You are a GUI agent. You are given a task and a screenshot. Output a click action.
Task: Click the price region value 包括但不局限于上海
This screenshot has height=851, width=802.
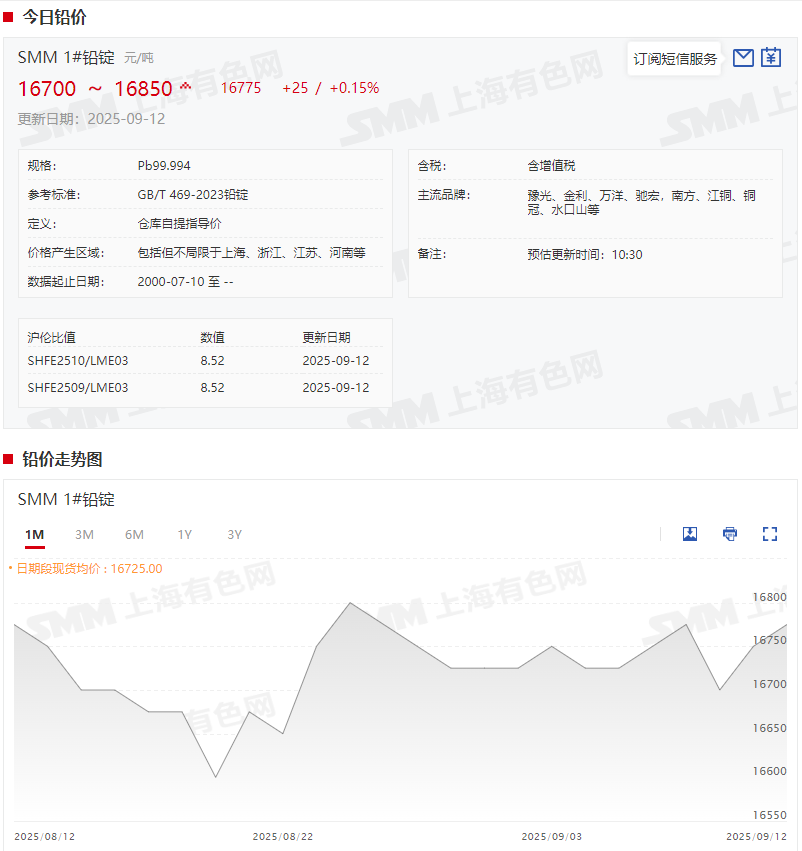pos(251,252)
